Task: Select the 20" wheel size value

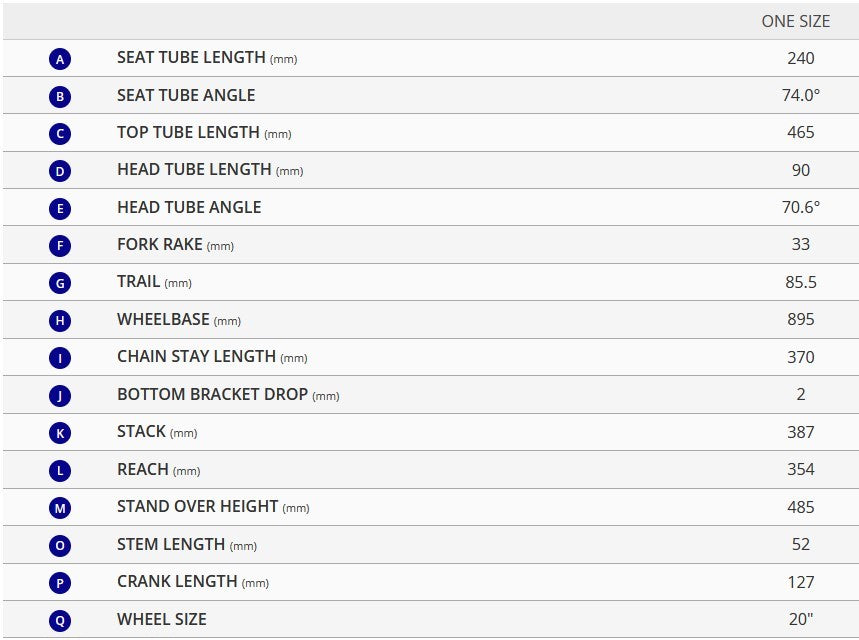Action: pyautogui.click(x=801, y=619)
